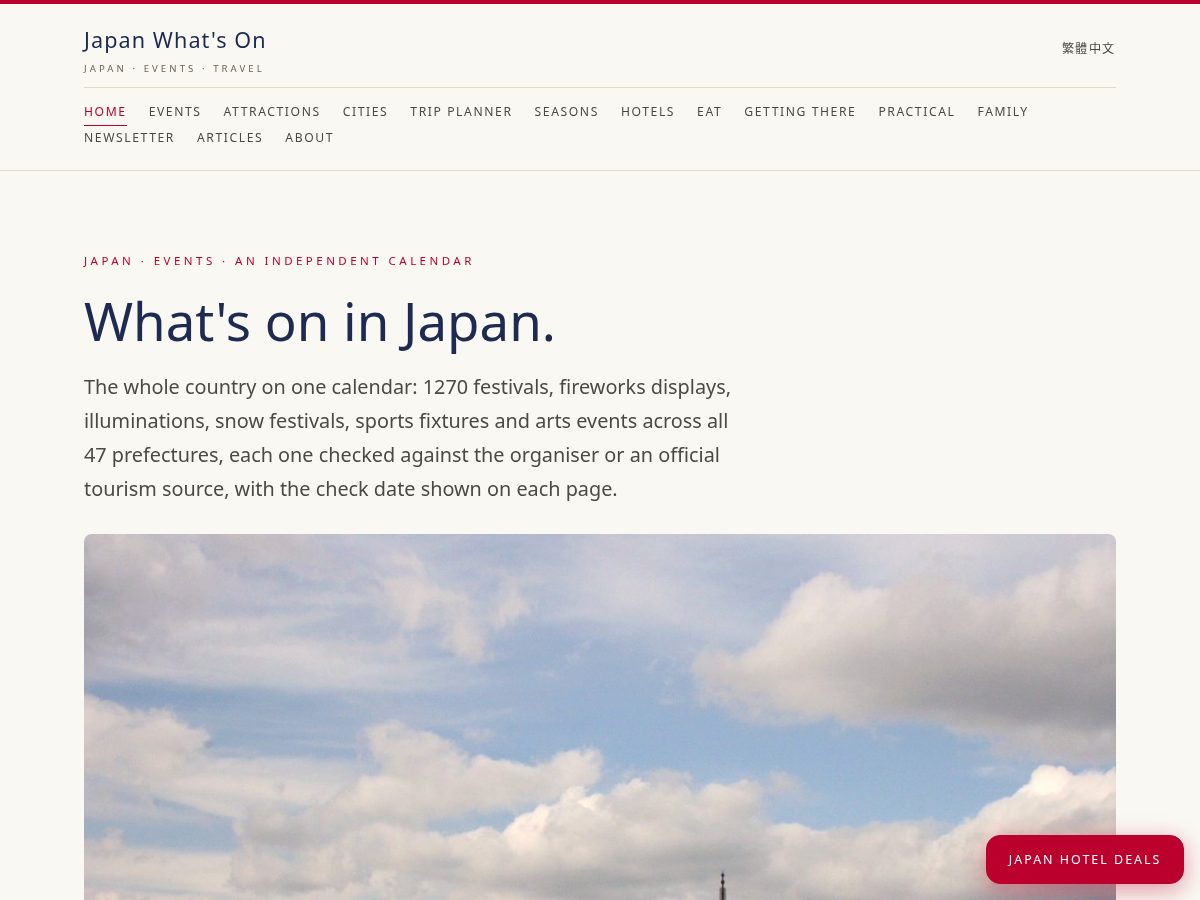Switch language to 繁體中文

(x=1088, y=48)
